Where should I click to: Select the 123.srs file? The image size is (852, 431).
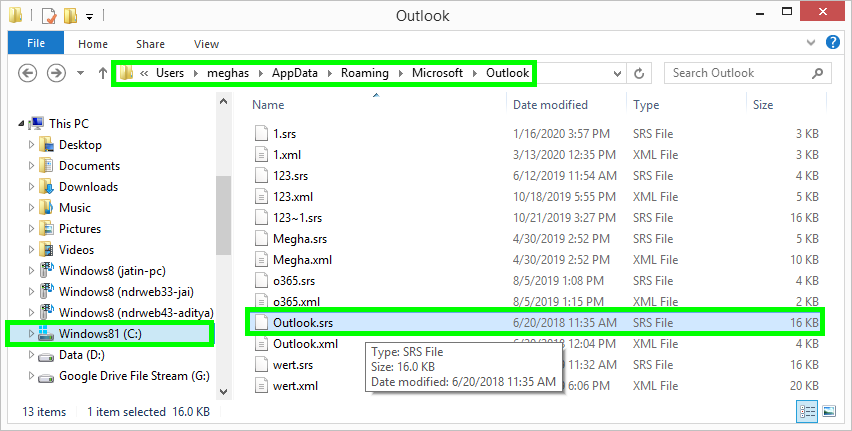290,176
